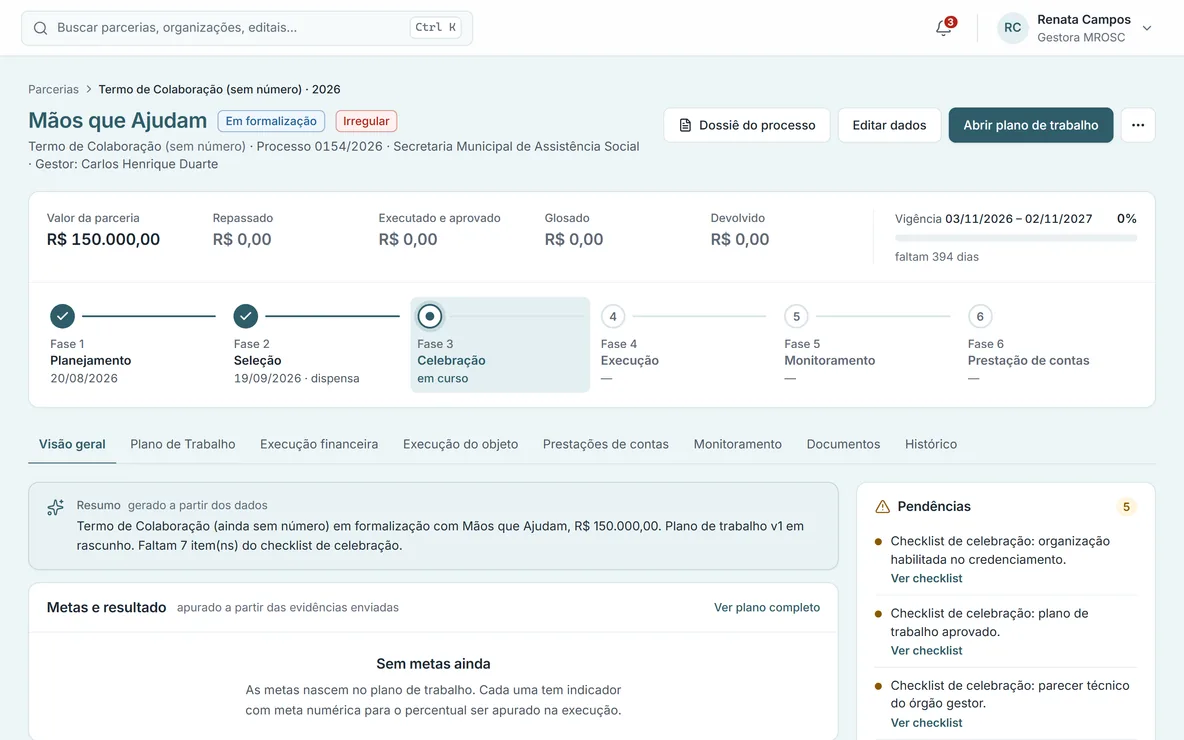The image size is (1184, 740).
Task: Focus the search parcerias input field
Action: tap(247, 28)
